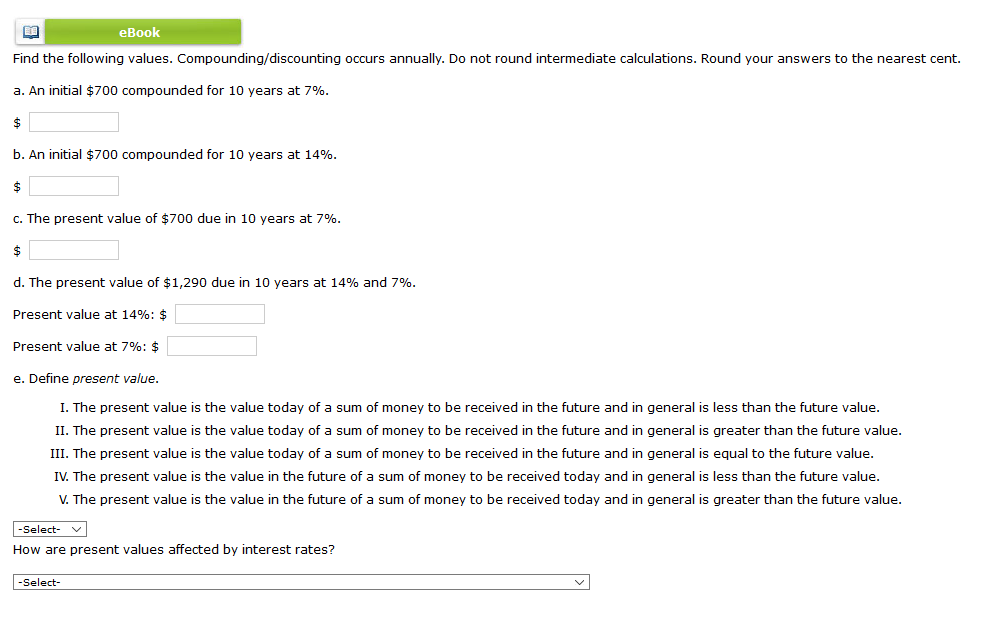Click the answer selector below the interest rates question
Image resolution: width=1001 pixels, height=625 pixels.
coord(300,581)
